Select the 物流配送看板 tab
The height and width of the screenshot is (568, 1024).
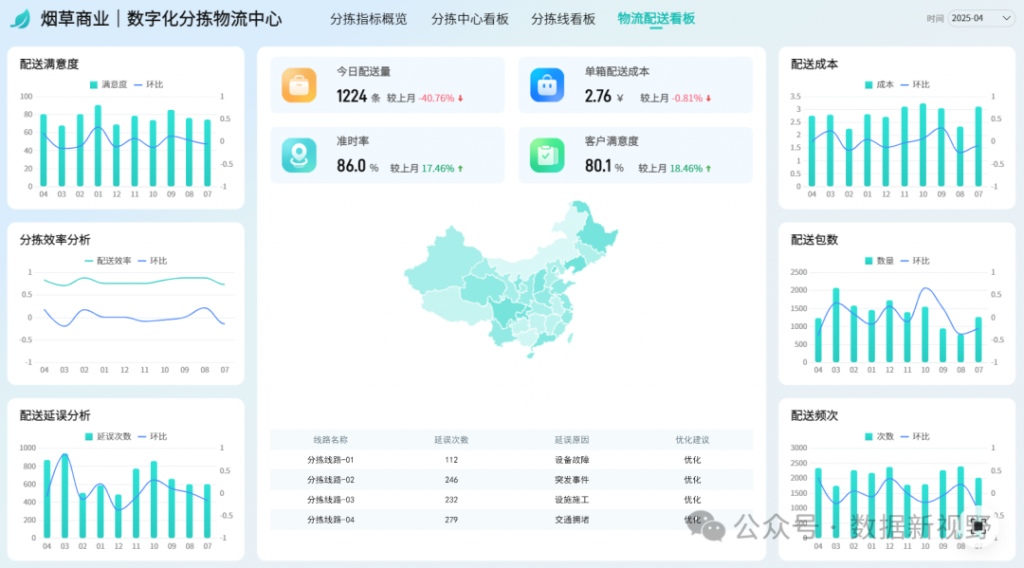point(656,19)
